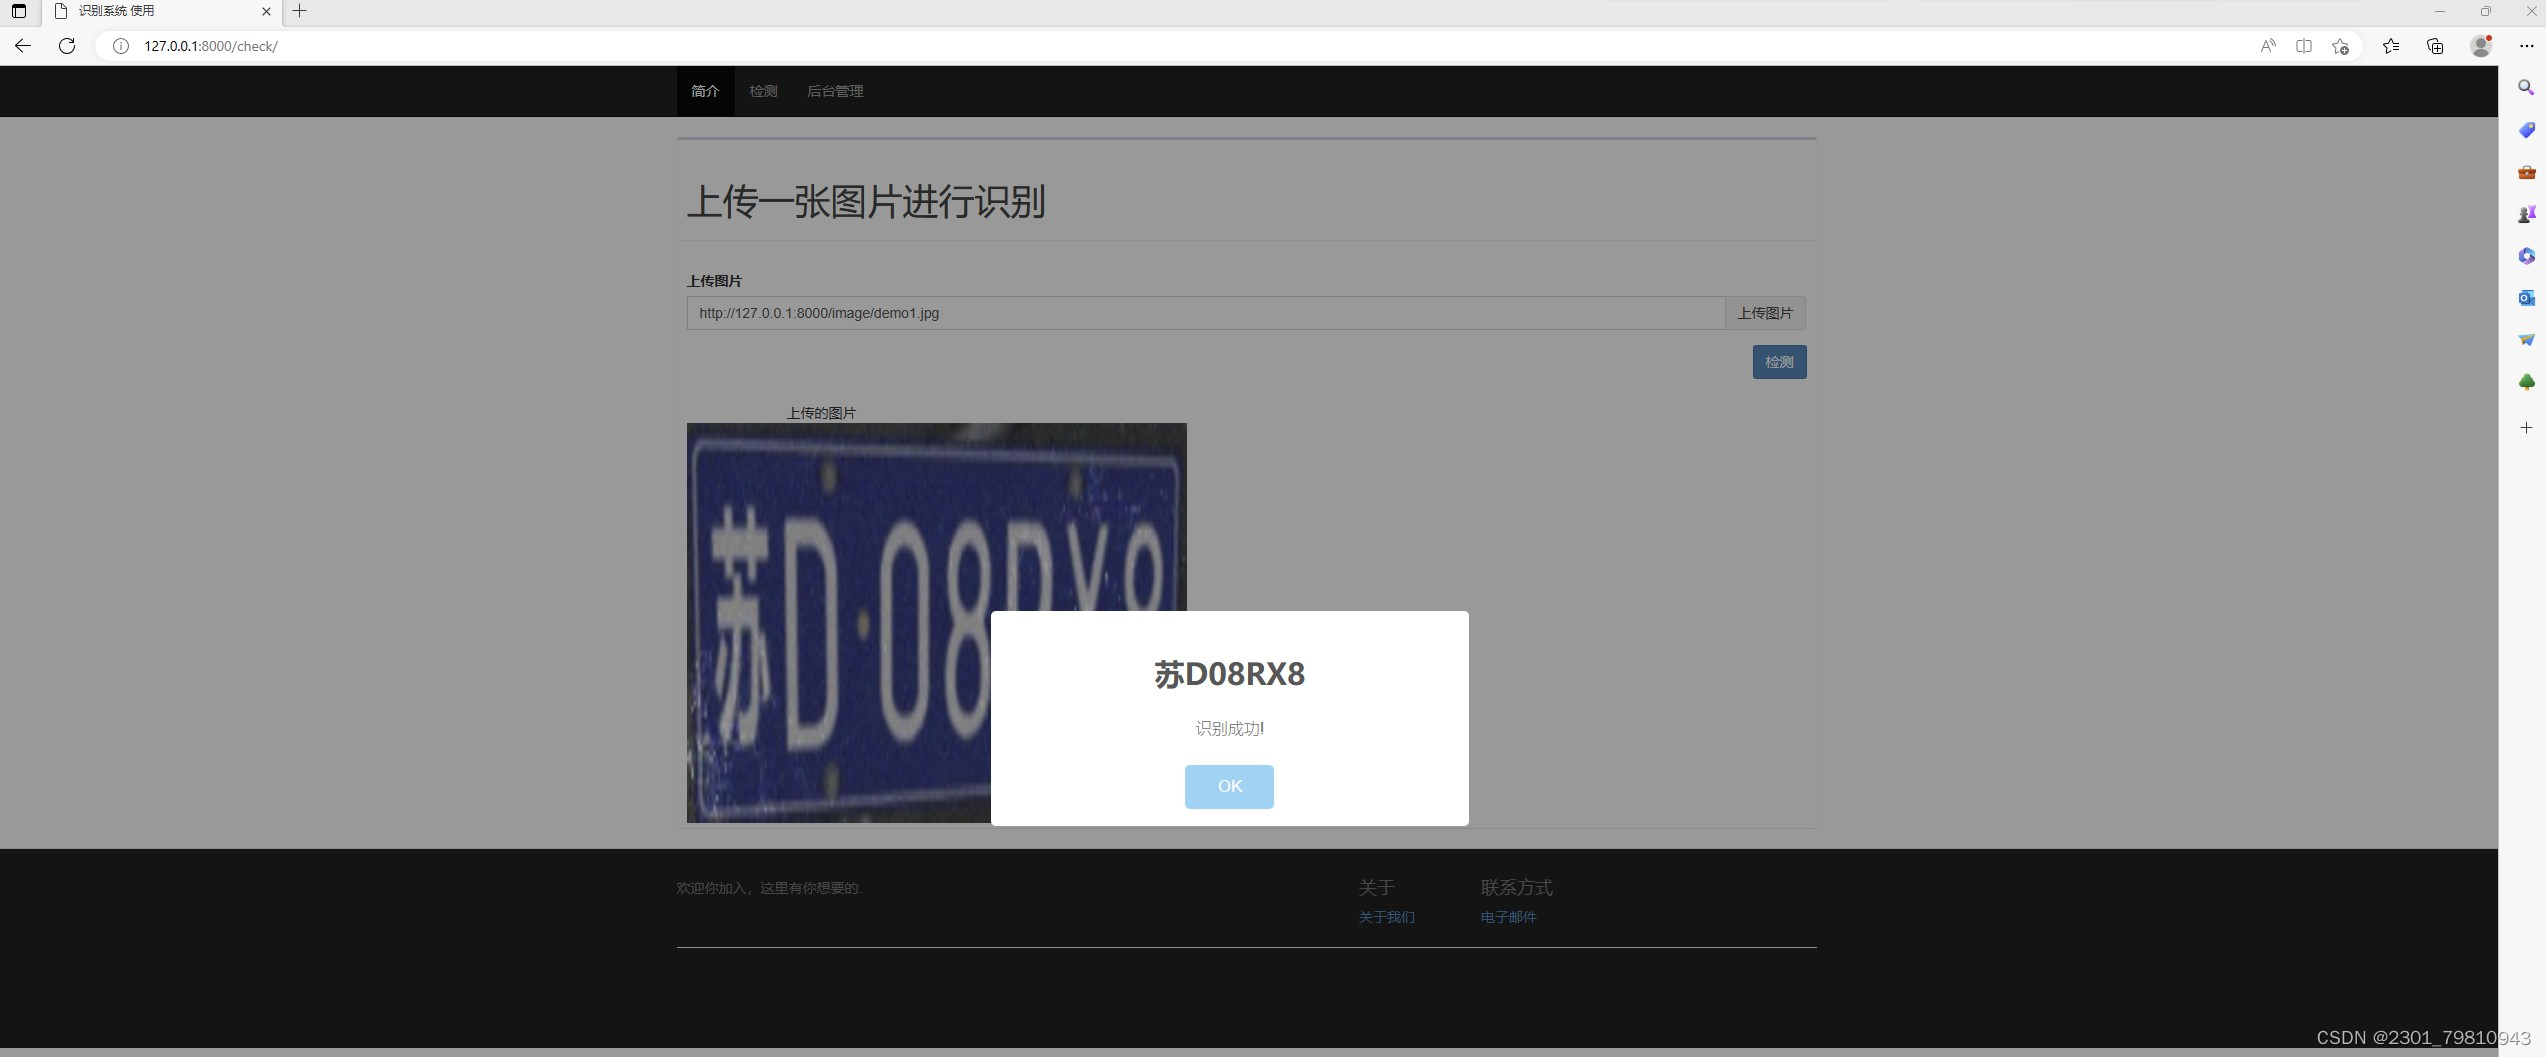Image resolution: width=2546 pixels, height=1057 pixels.
Task: Open split screen view icon
Action: [x=2304, y=46]
